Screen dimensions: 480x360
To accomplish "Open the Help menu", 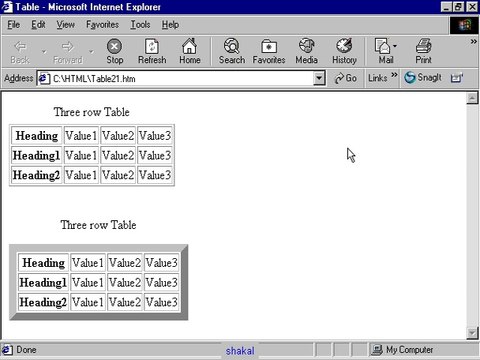I will coord(170,25).
